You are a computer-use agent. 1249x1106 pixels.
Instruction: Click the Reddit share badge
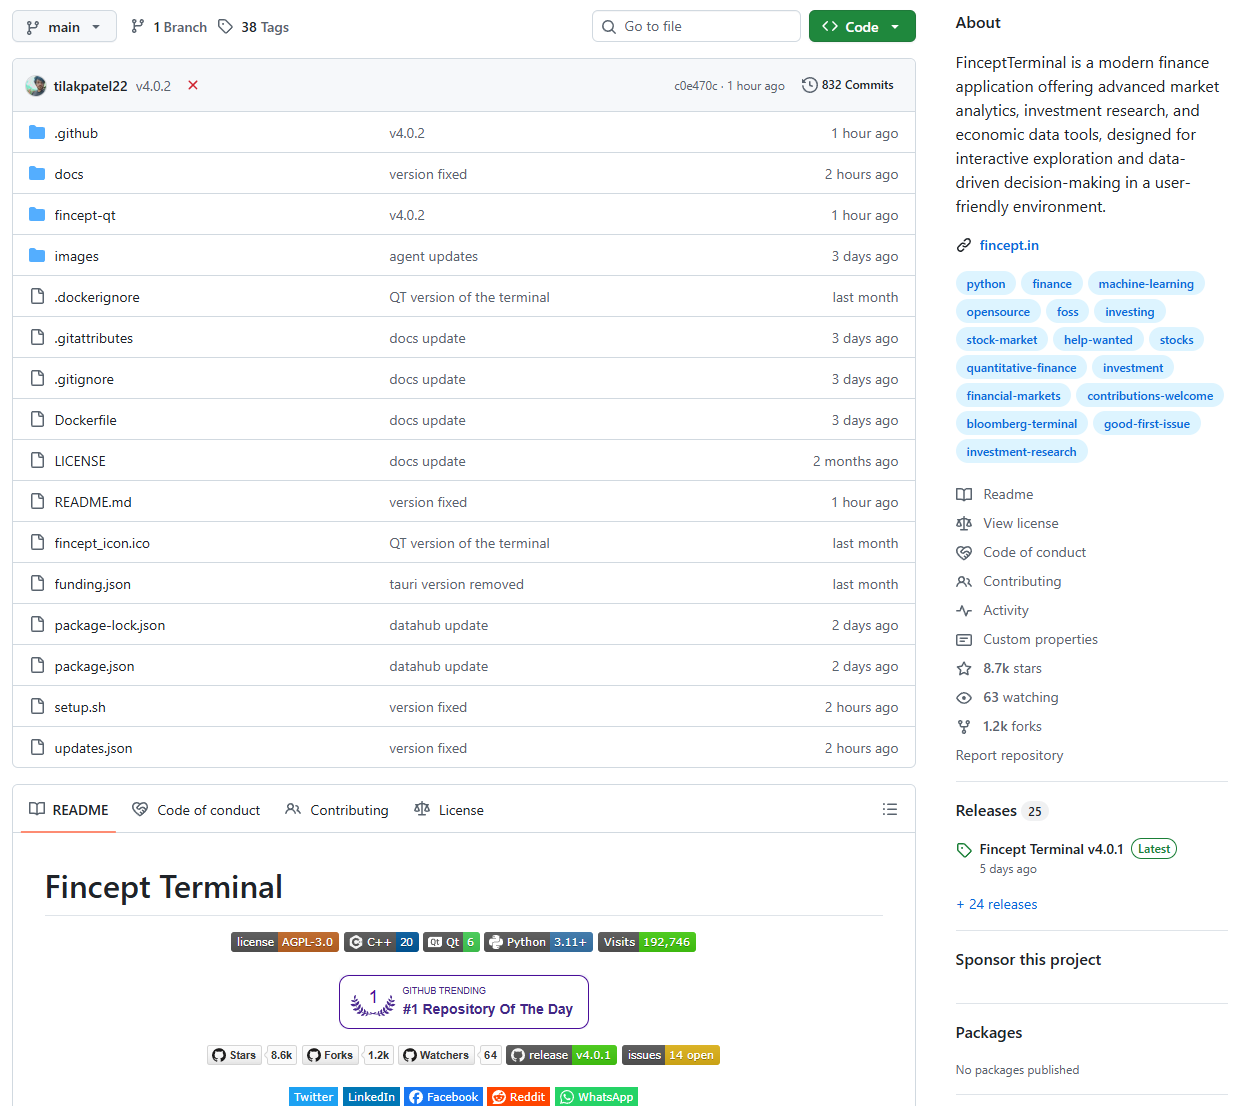coord(518,1096)
